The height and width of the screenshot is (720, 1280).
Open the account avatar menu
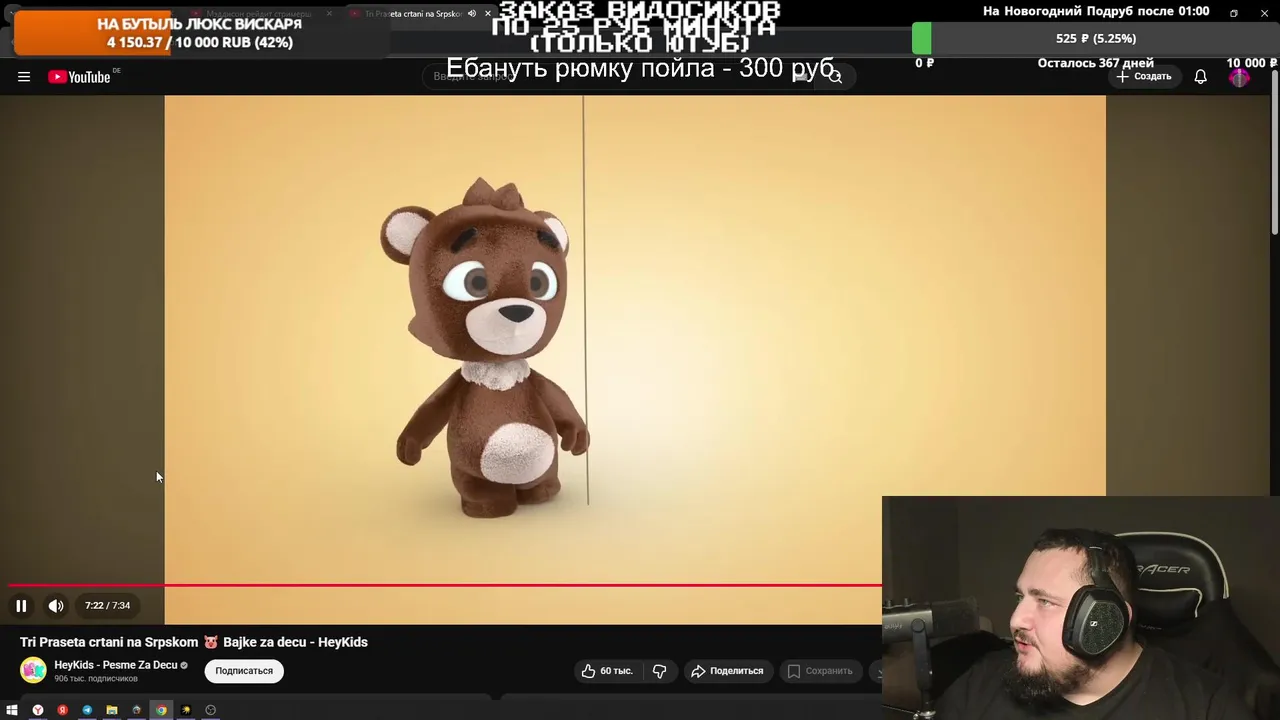(x=1239, y=77)
